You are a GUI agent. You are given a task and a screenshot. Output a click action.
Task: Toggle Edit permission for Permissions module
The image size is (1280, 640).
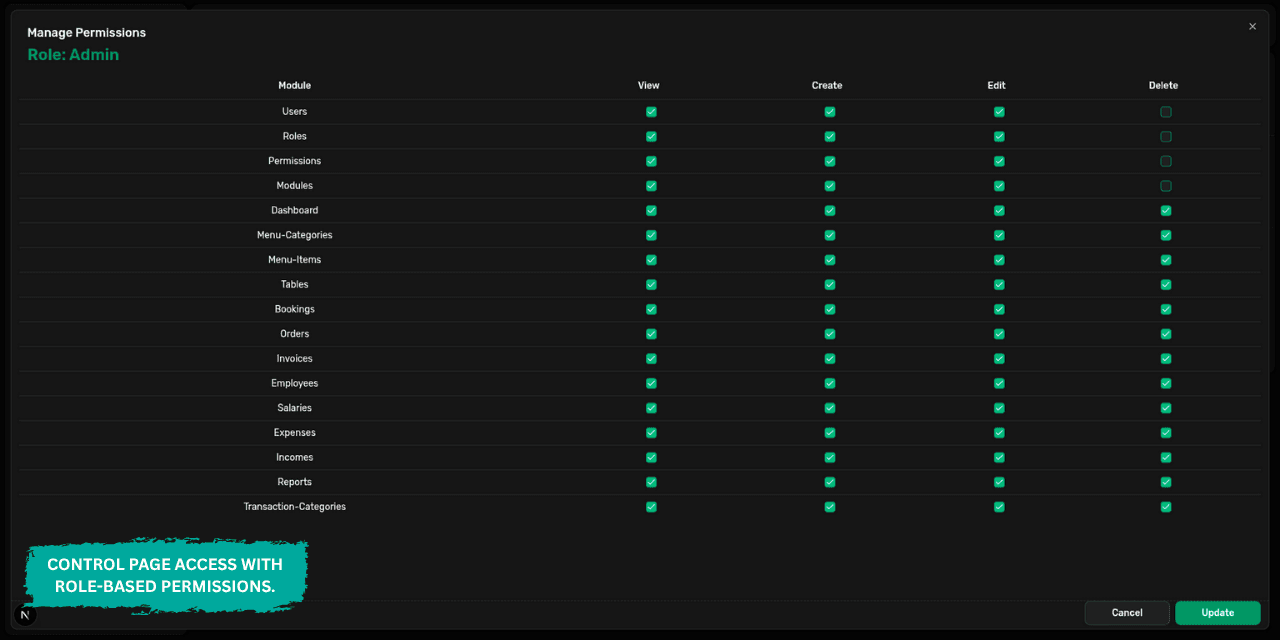point(998,161)
